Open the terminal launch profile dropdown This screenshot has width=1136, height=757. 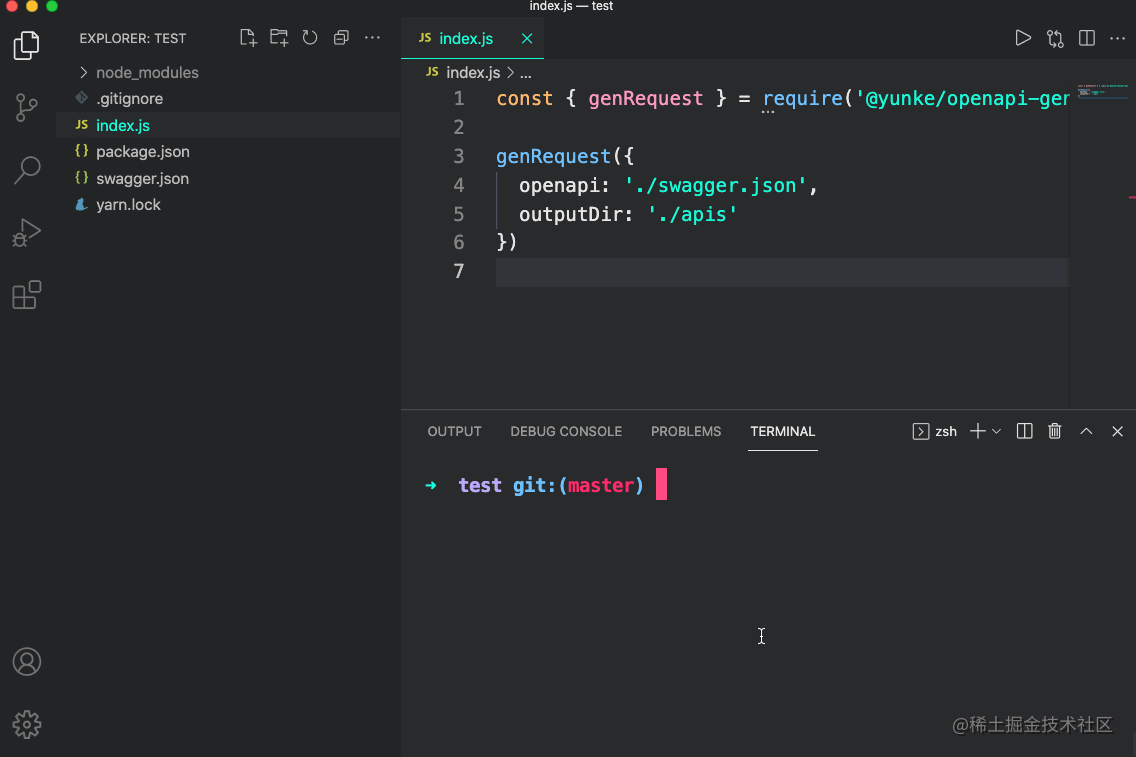[996, 432]
